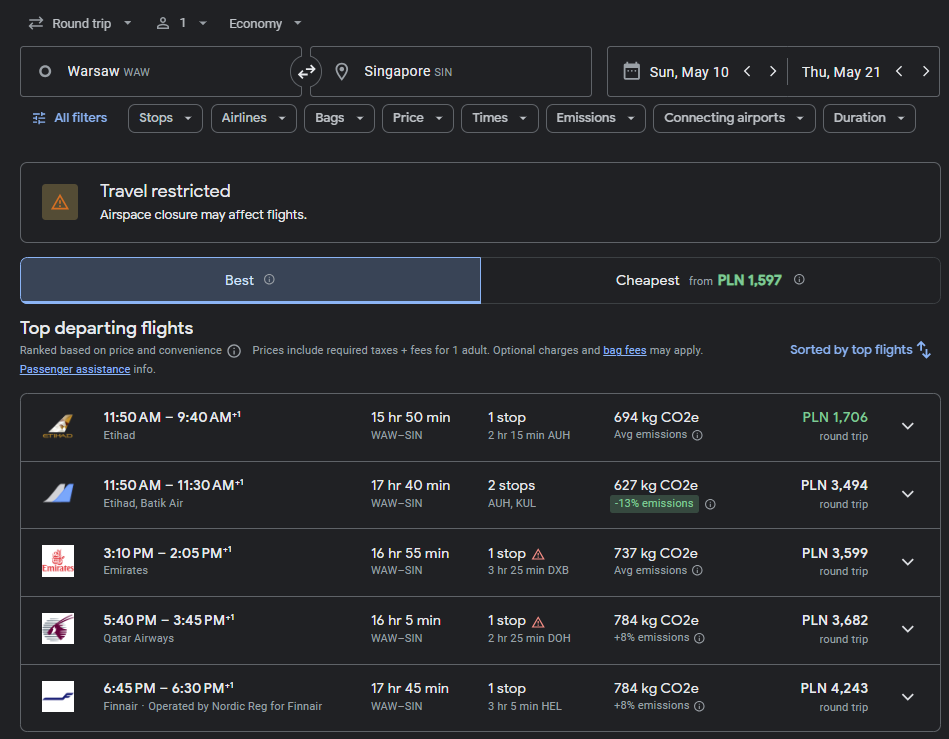The image size is (949, 739).
Task: Click the Sun, May 10 departure date
Action: tap(689, 72)
